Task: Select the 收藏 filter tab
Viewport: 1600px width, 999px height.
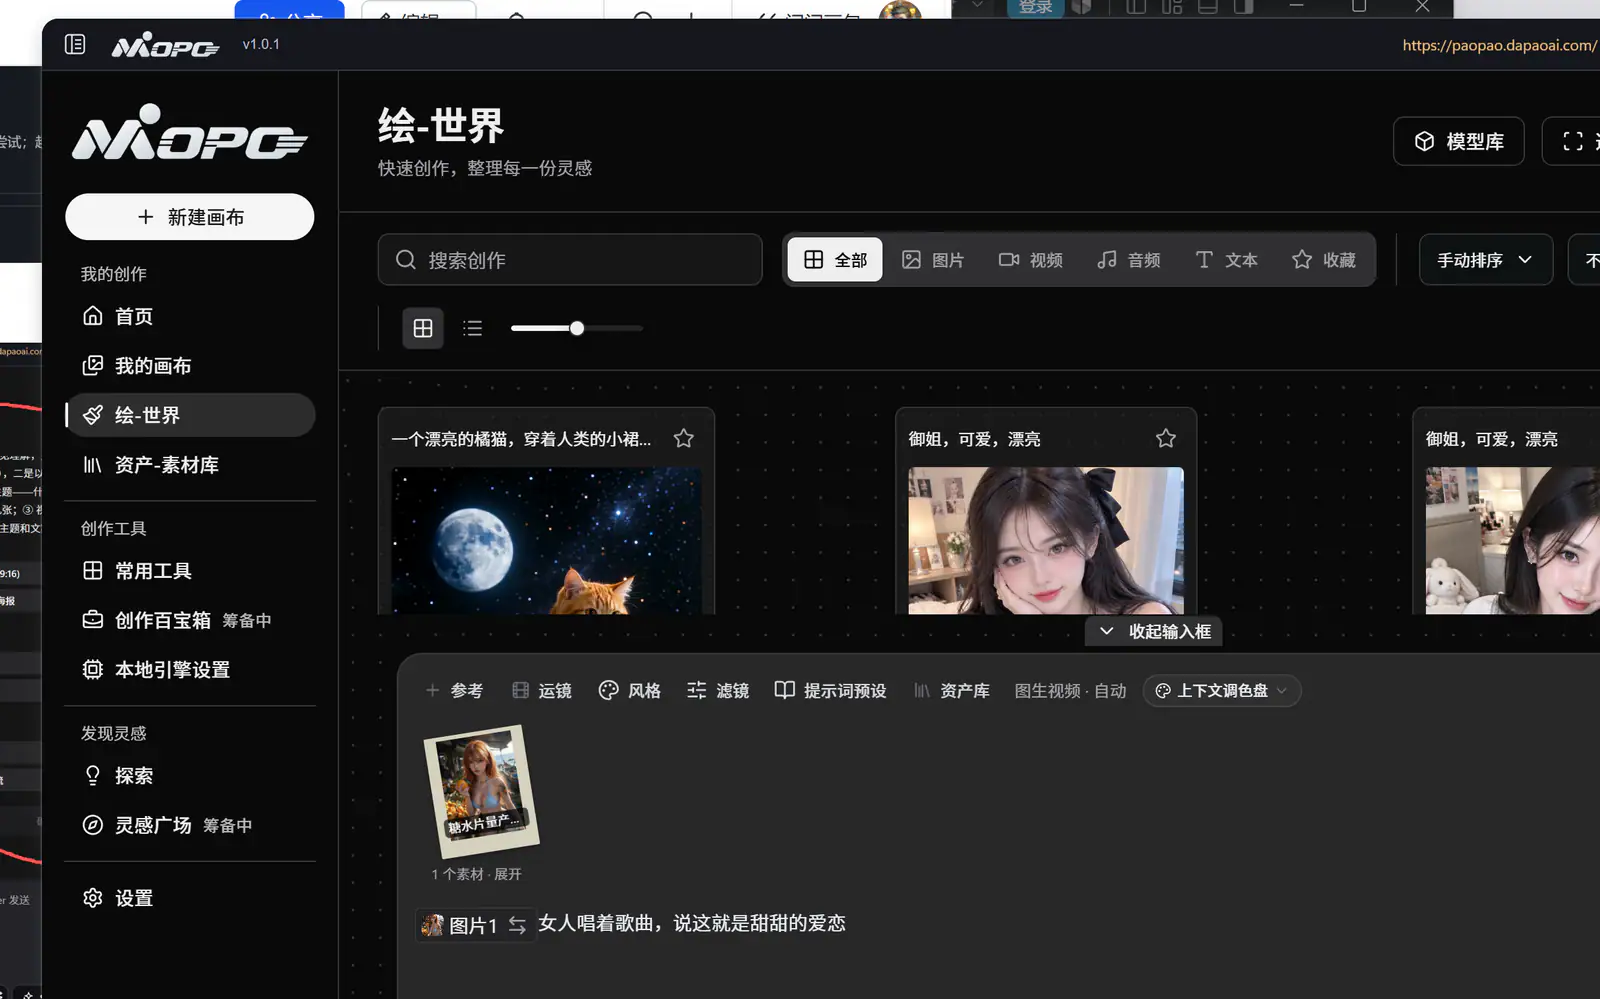Action: (x=1324, y=260)
